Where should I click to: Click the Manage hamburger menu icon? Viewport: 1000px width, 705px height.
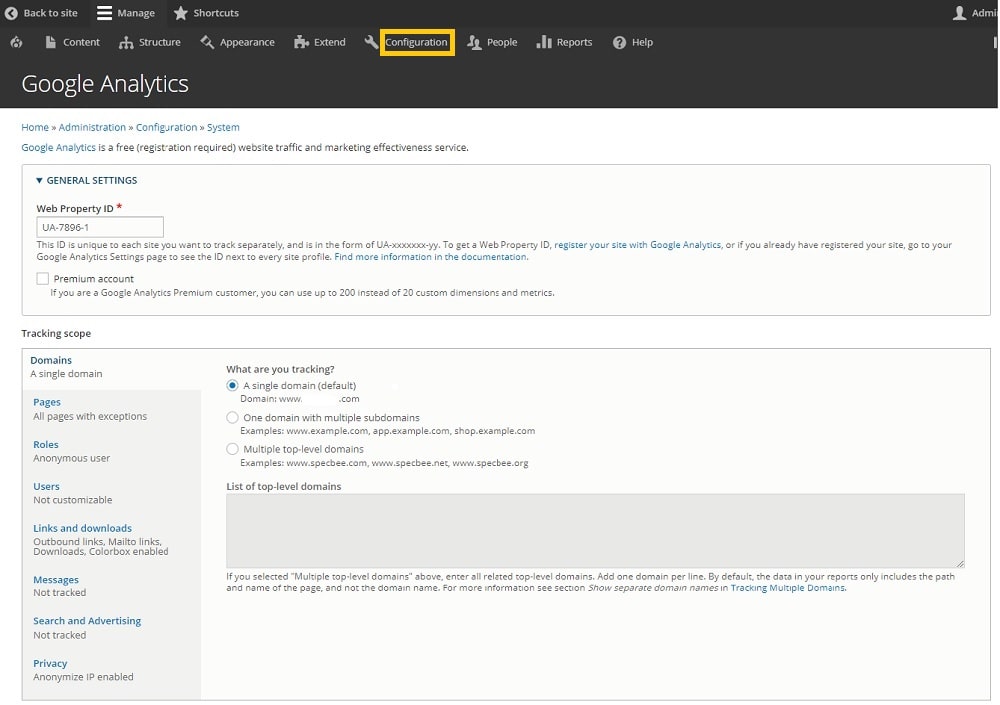pos(104,13)
